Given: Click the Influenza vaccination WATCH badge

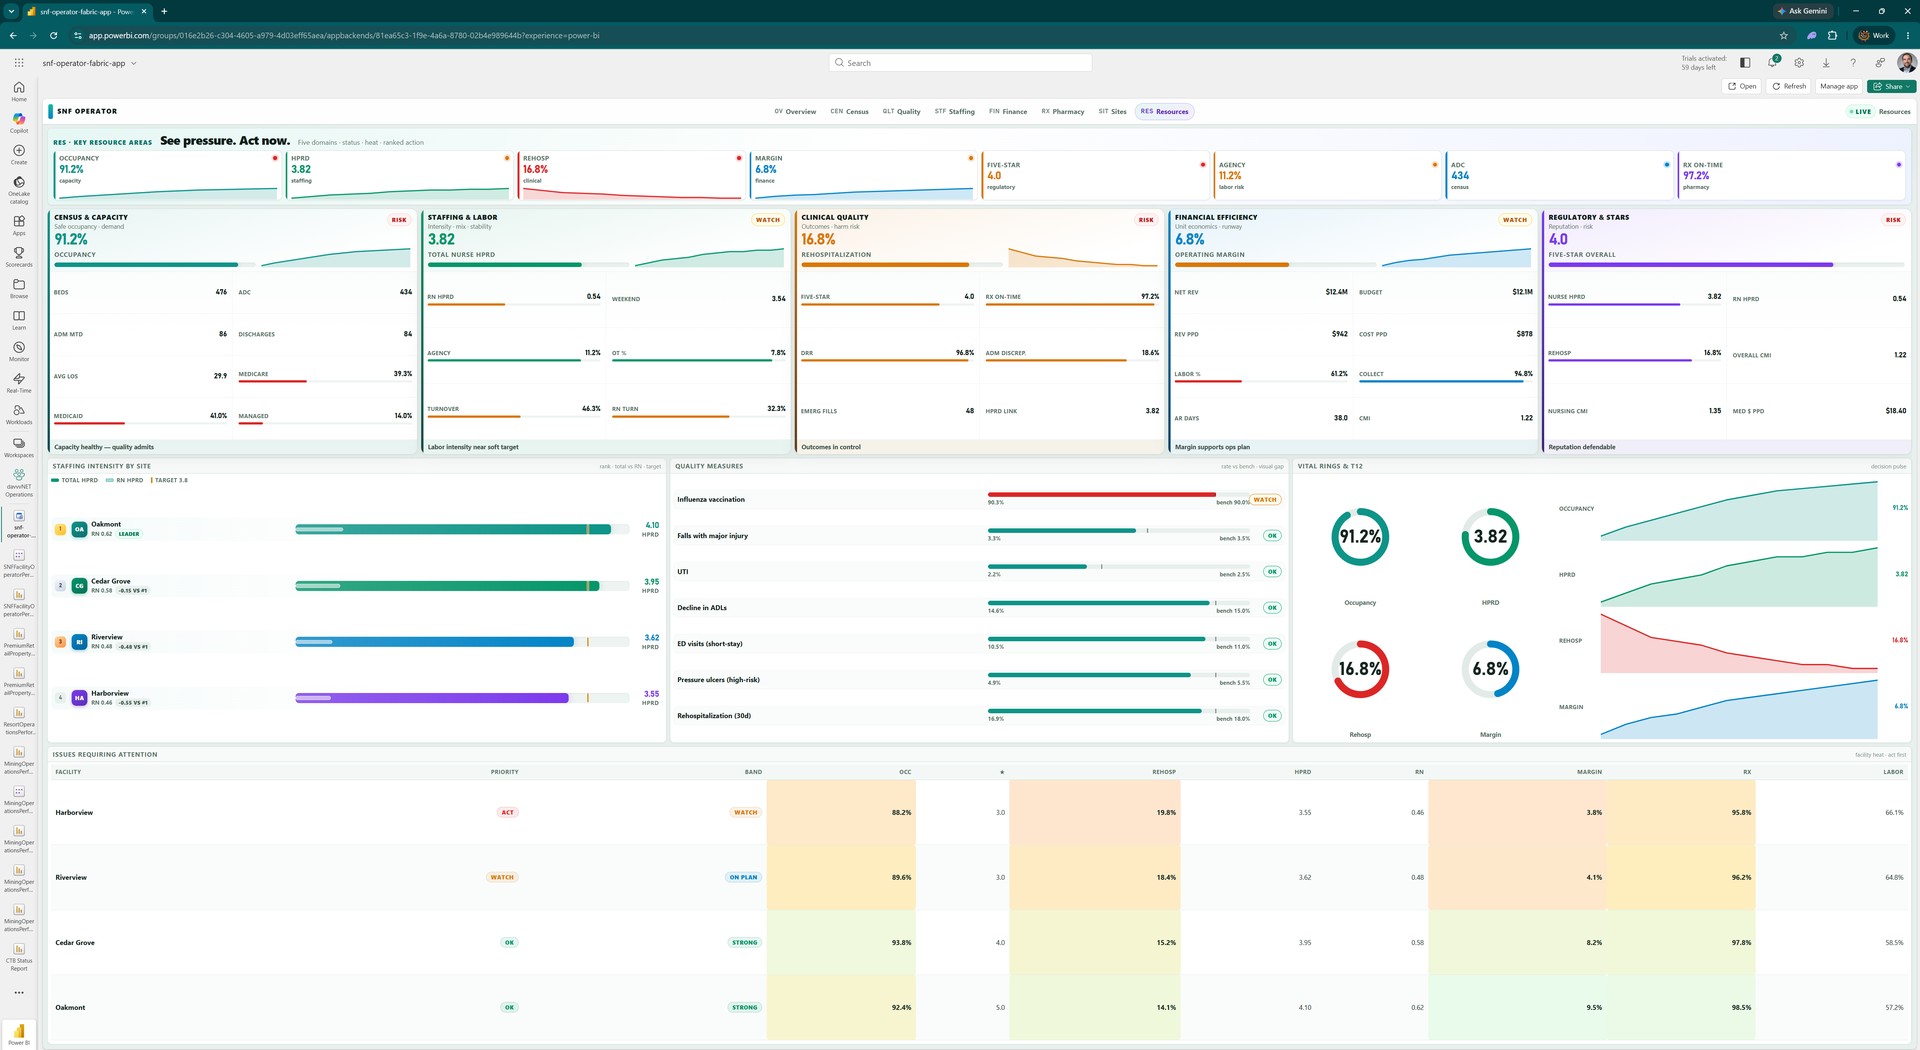Looking at the screenshot, I should [x=1266, y=500].
